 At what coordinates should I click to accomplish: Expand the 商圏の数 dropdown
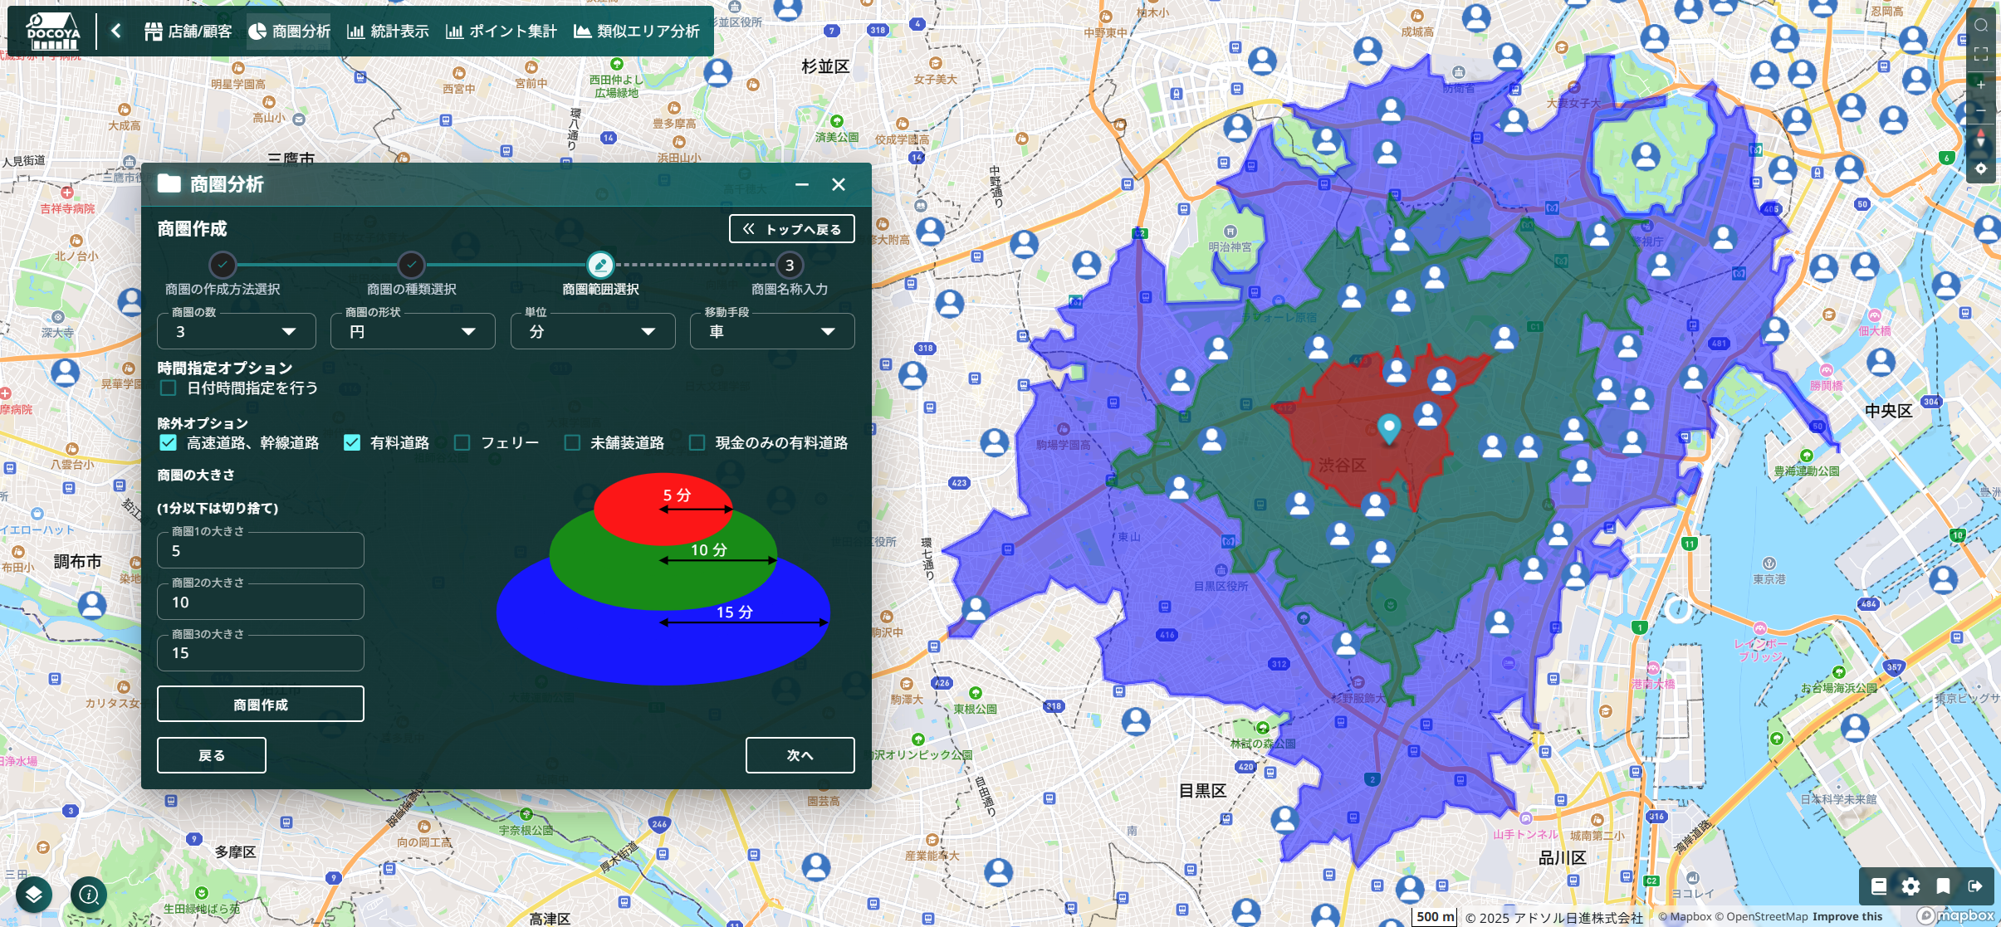point(236,331)
